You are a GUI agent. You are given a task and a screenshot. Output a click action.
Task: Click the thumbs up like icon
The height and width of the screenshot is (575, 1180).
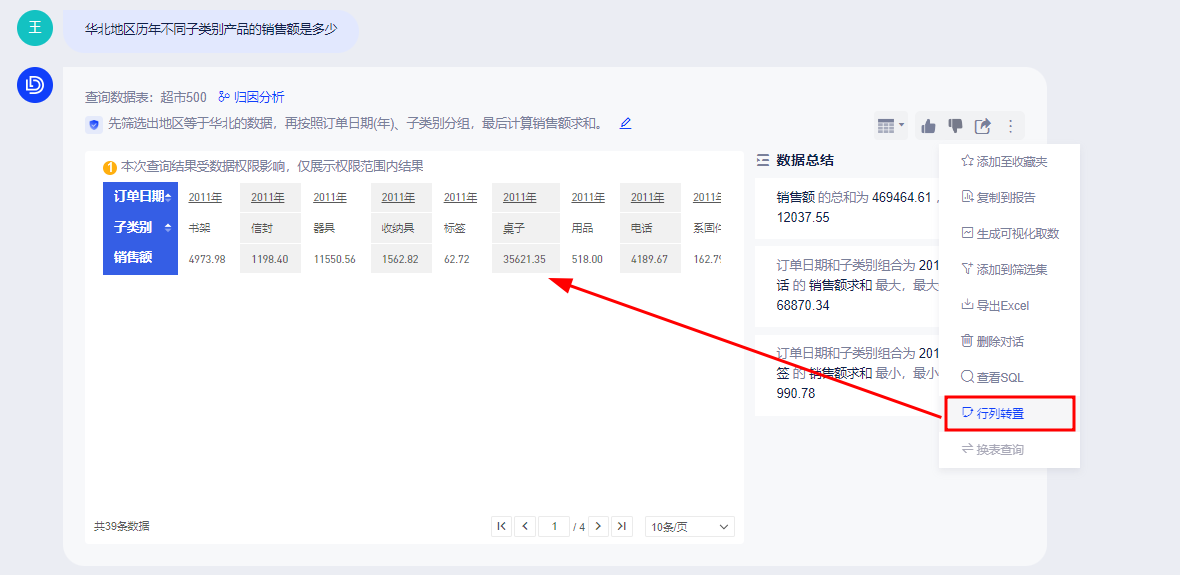929,126
